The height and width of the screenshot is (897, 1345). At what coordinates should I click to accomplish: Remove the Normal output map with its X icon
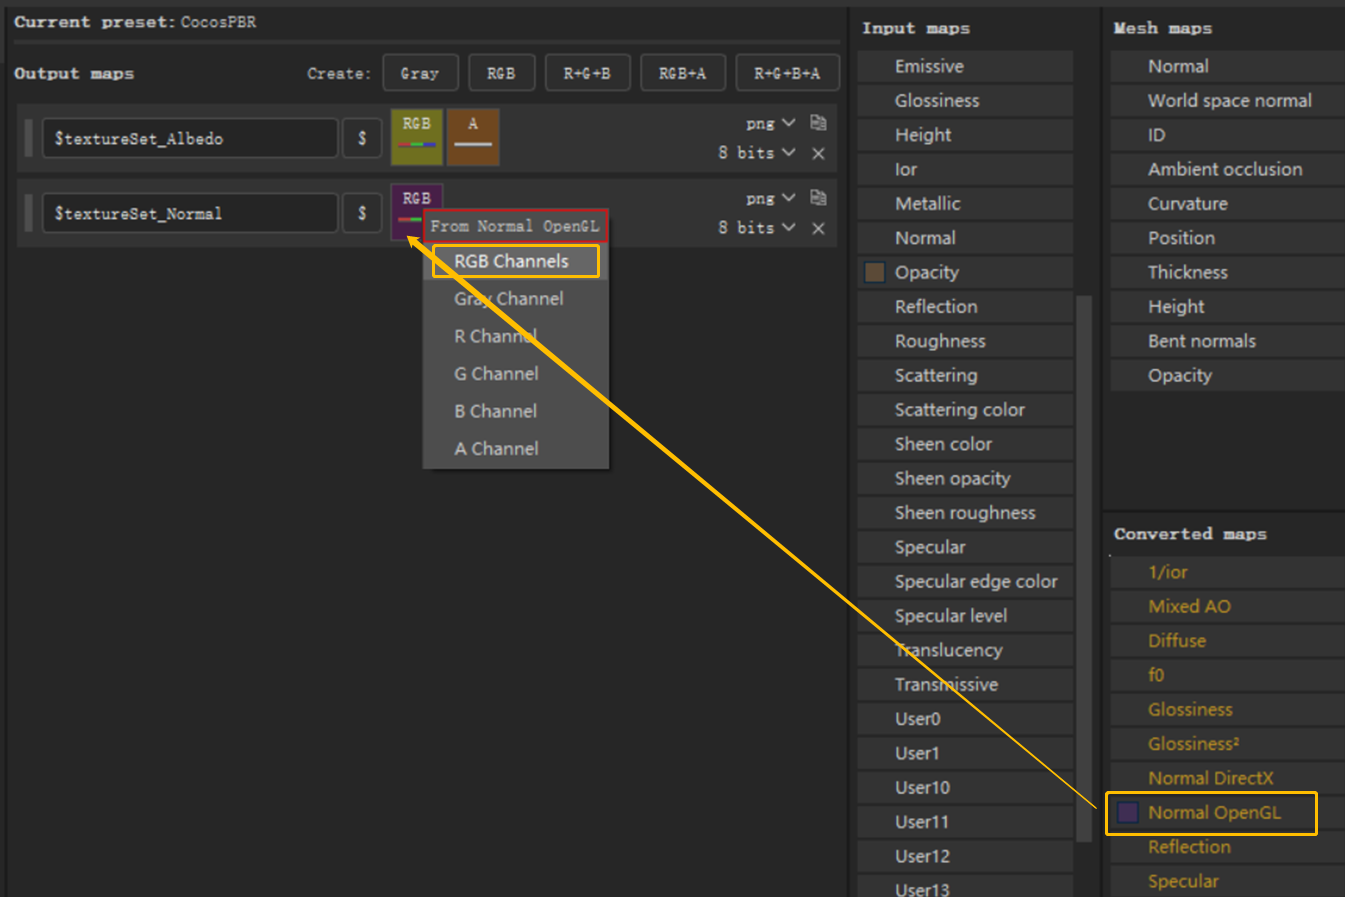(x=818, y=228)
